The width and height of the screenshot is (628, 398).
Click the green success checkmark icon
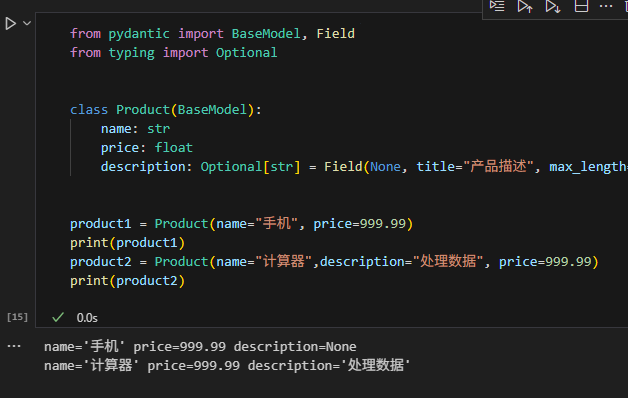[58, 318]
